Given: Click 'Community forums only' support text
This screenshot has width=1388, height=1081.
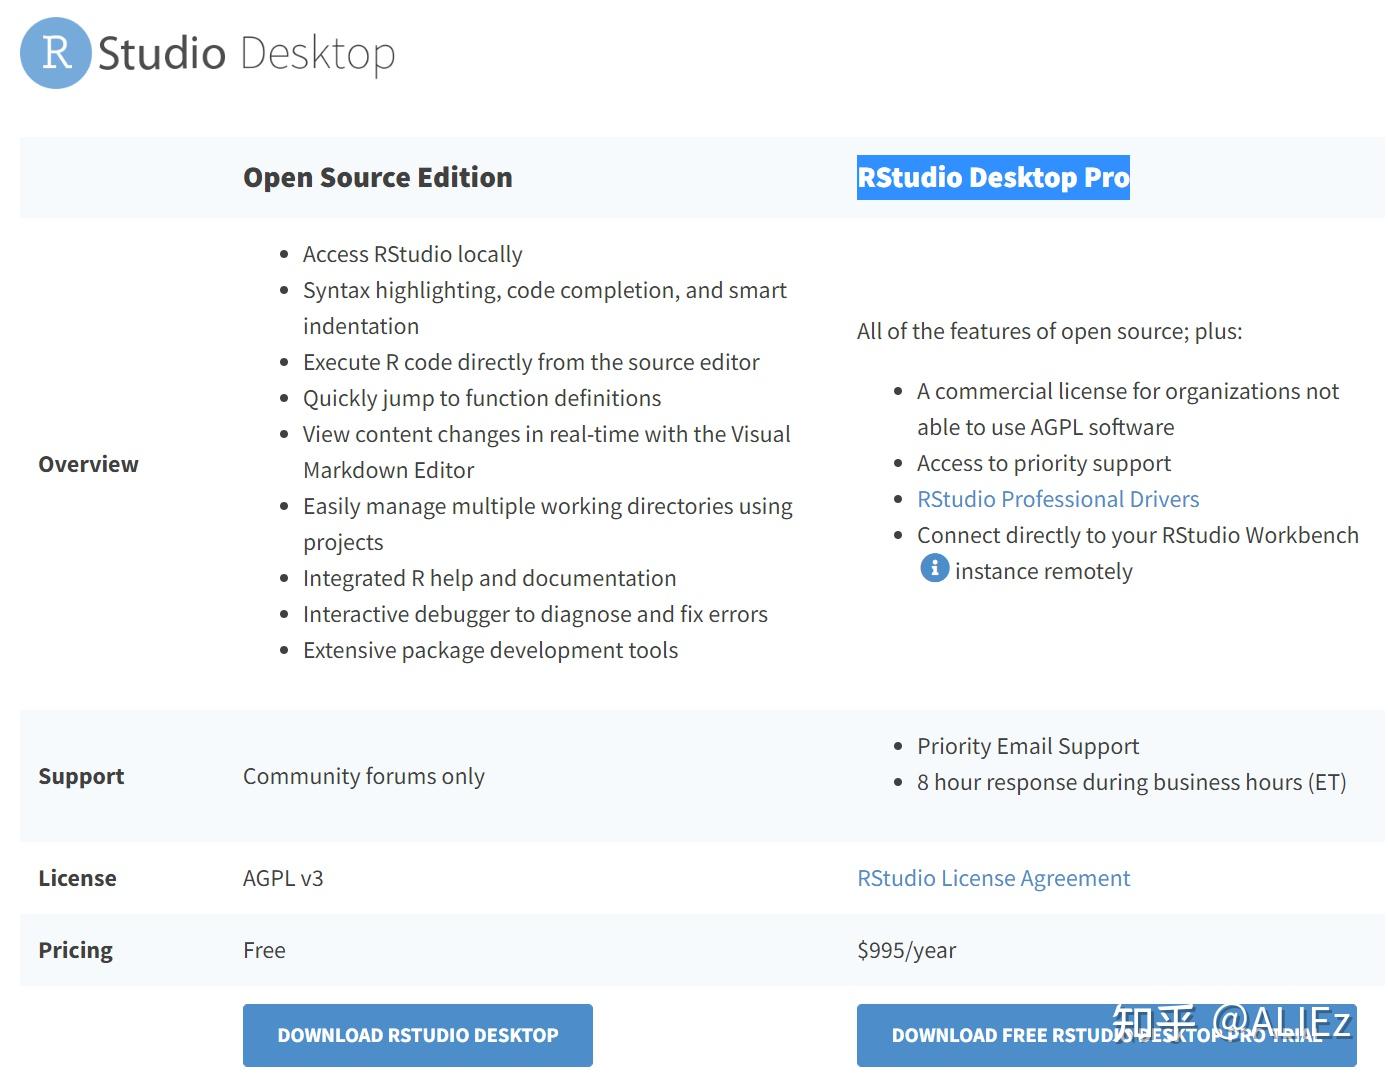Looking at the screenshot, I should pos(364,776).
